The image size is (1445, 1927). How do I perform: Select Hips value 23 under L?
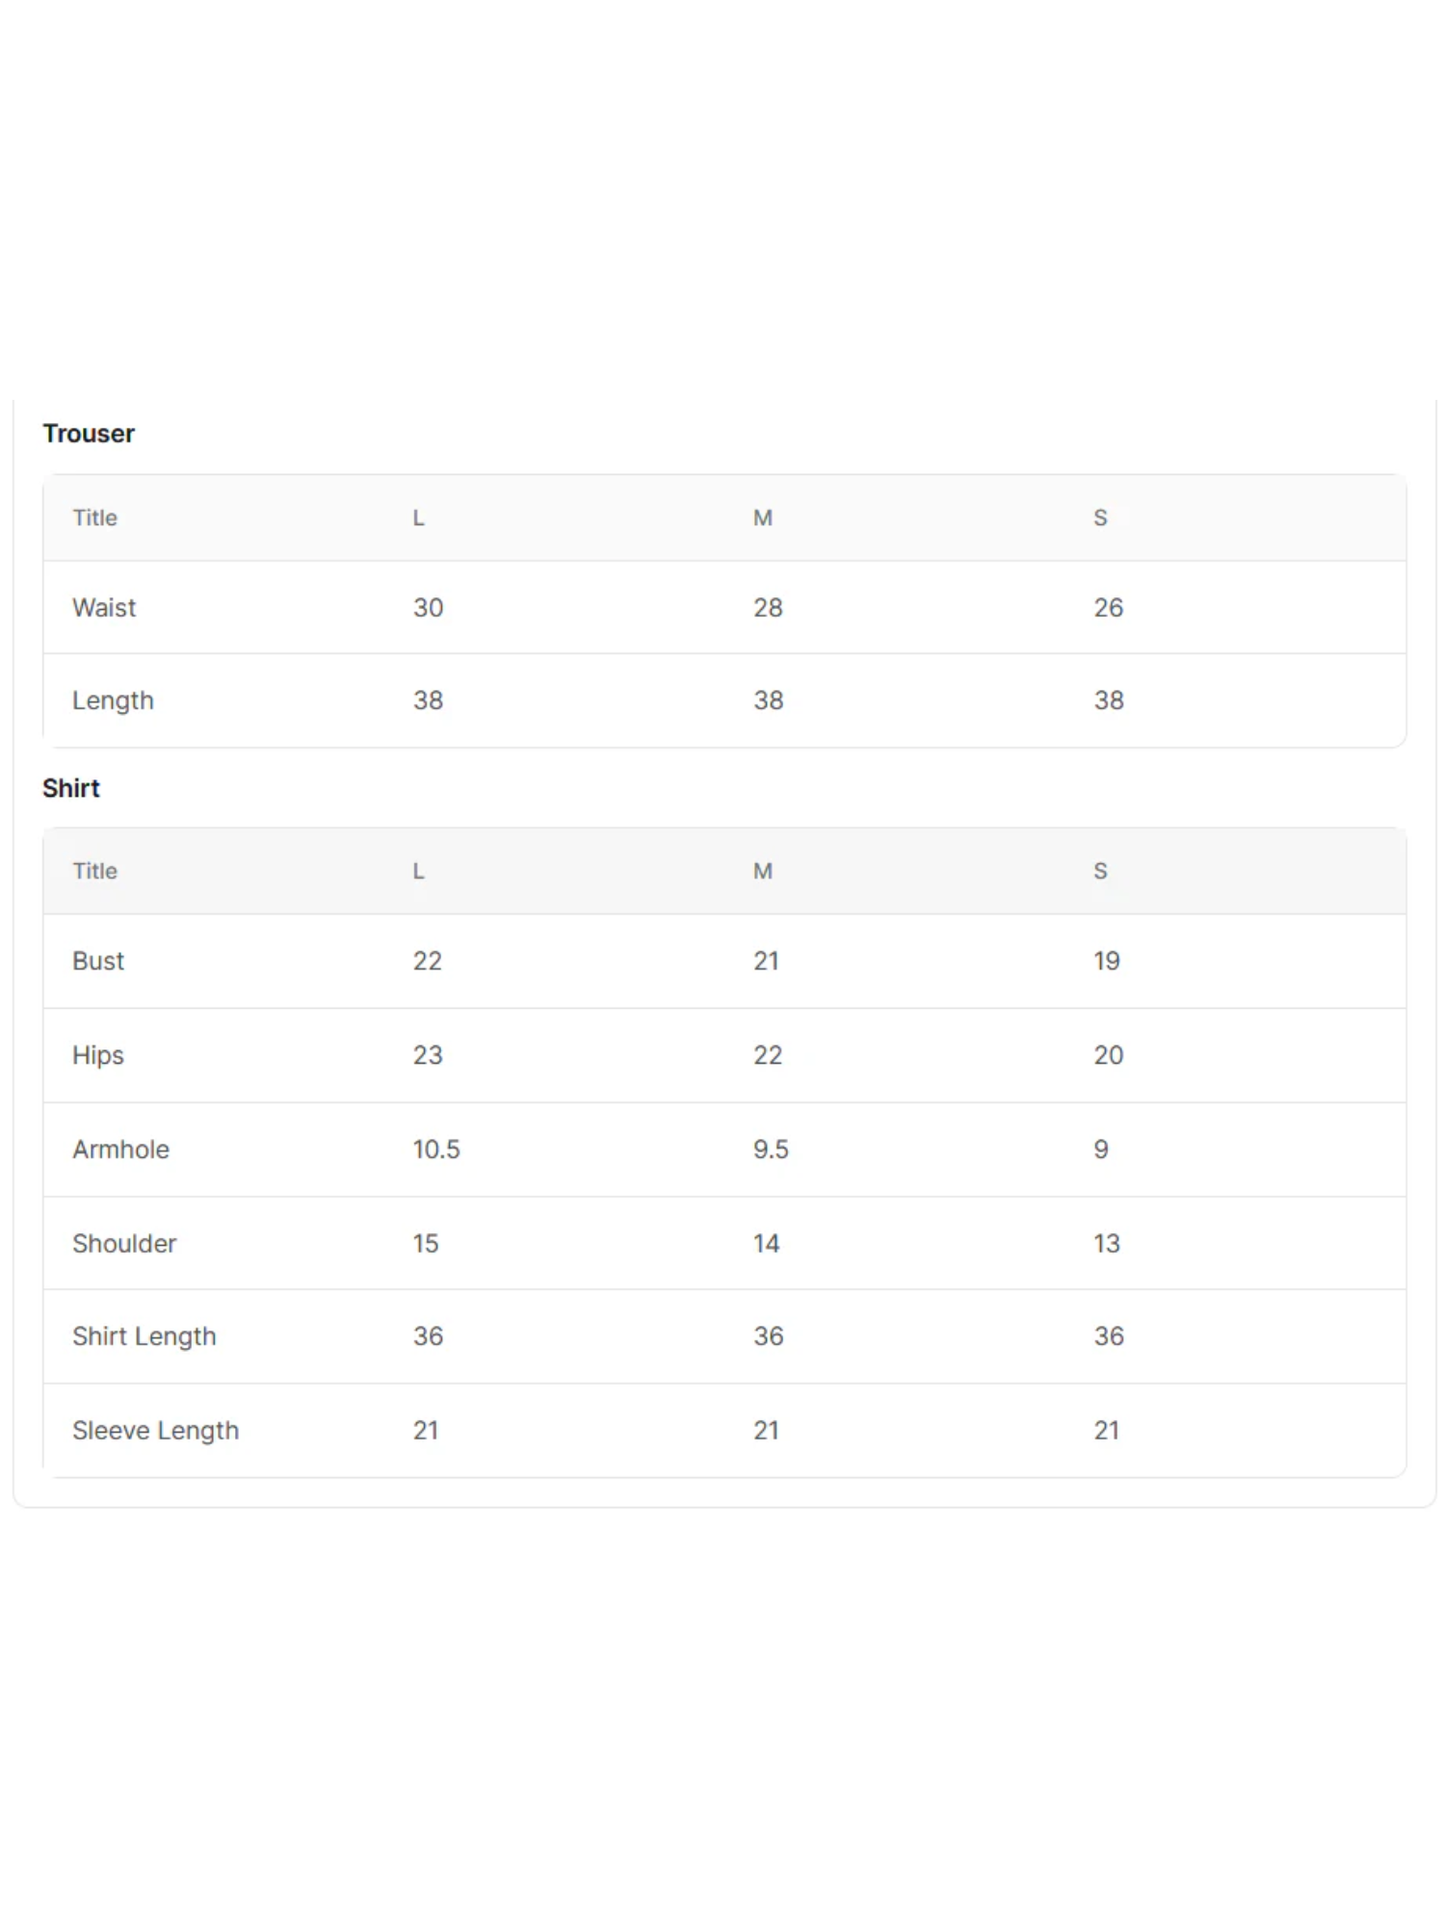click(428, 1055)
